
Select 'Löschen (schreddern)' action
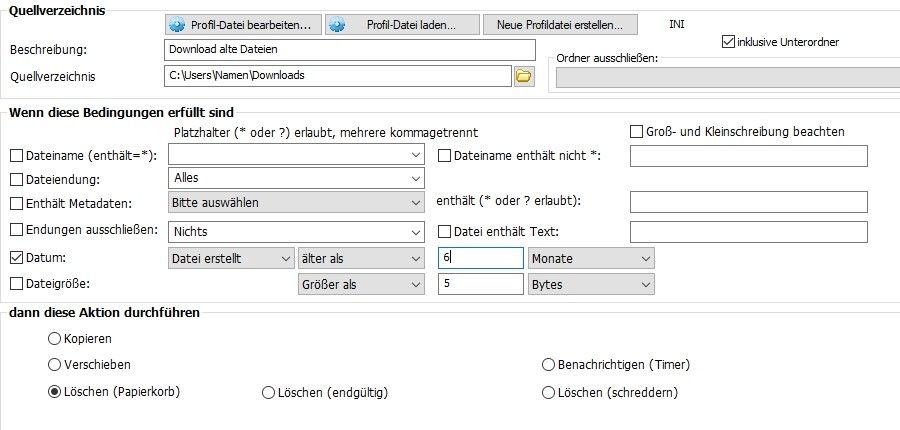click(548, 393)
